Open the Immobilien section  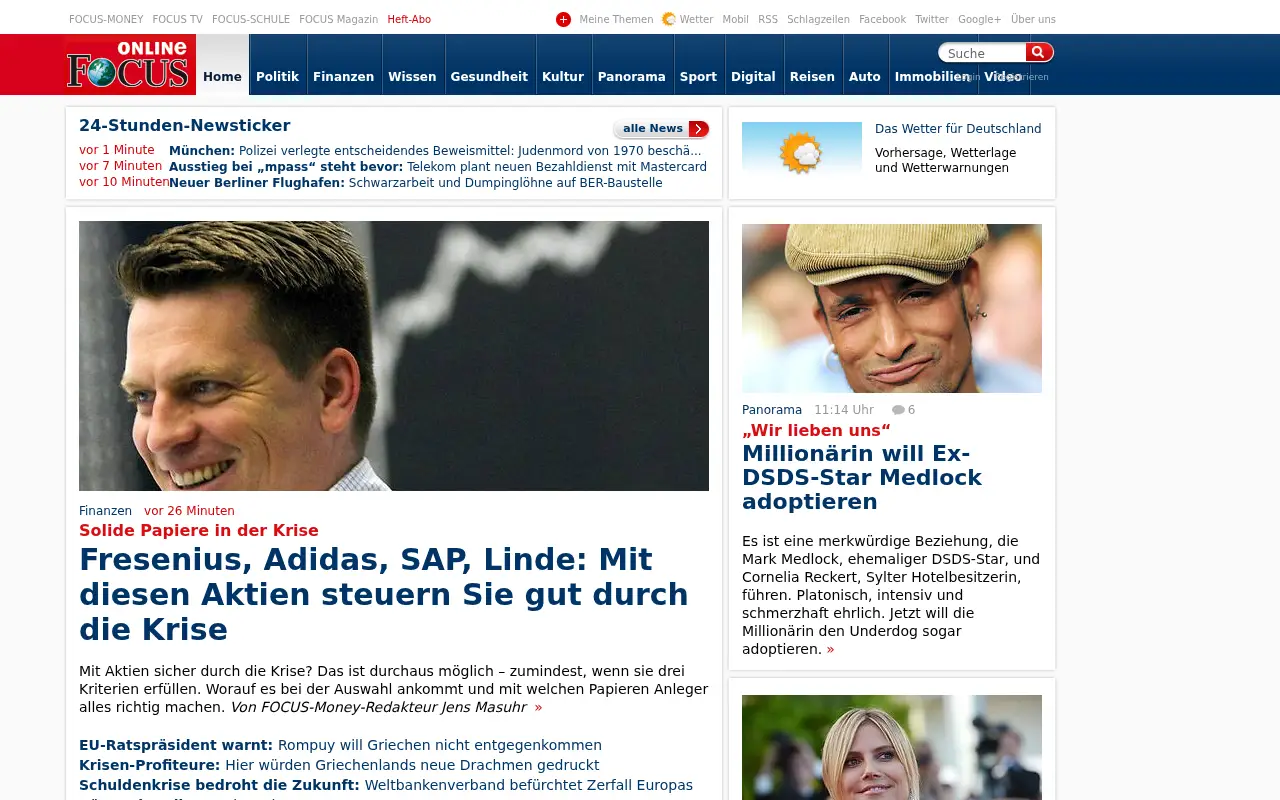932,77
